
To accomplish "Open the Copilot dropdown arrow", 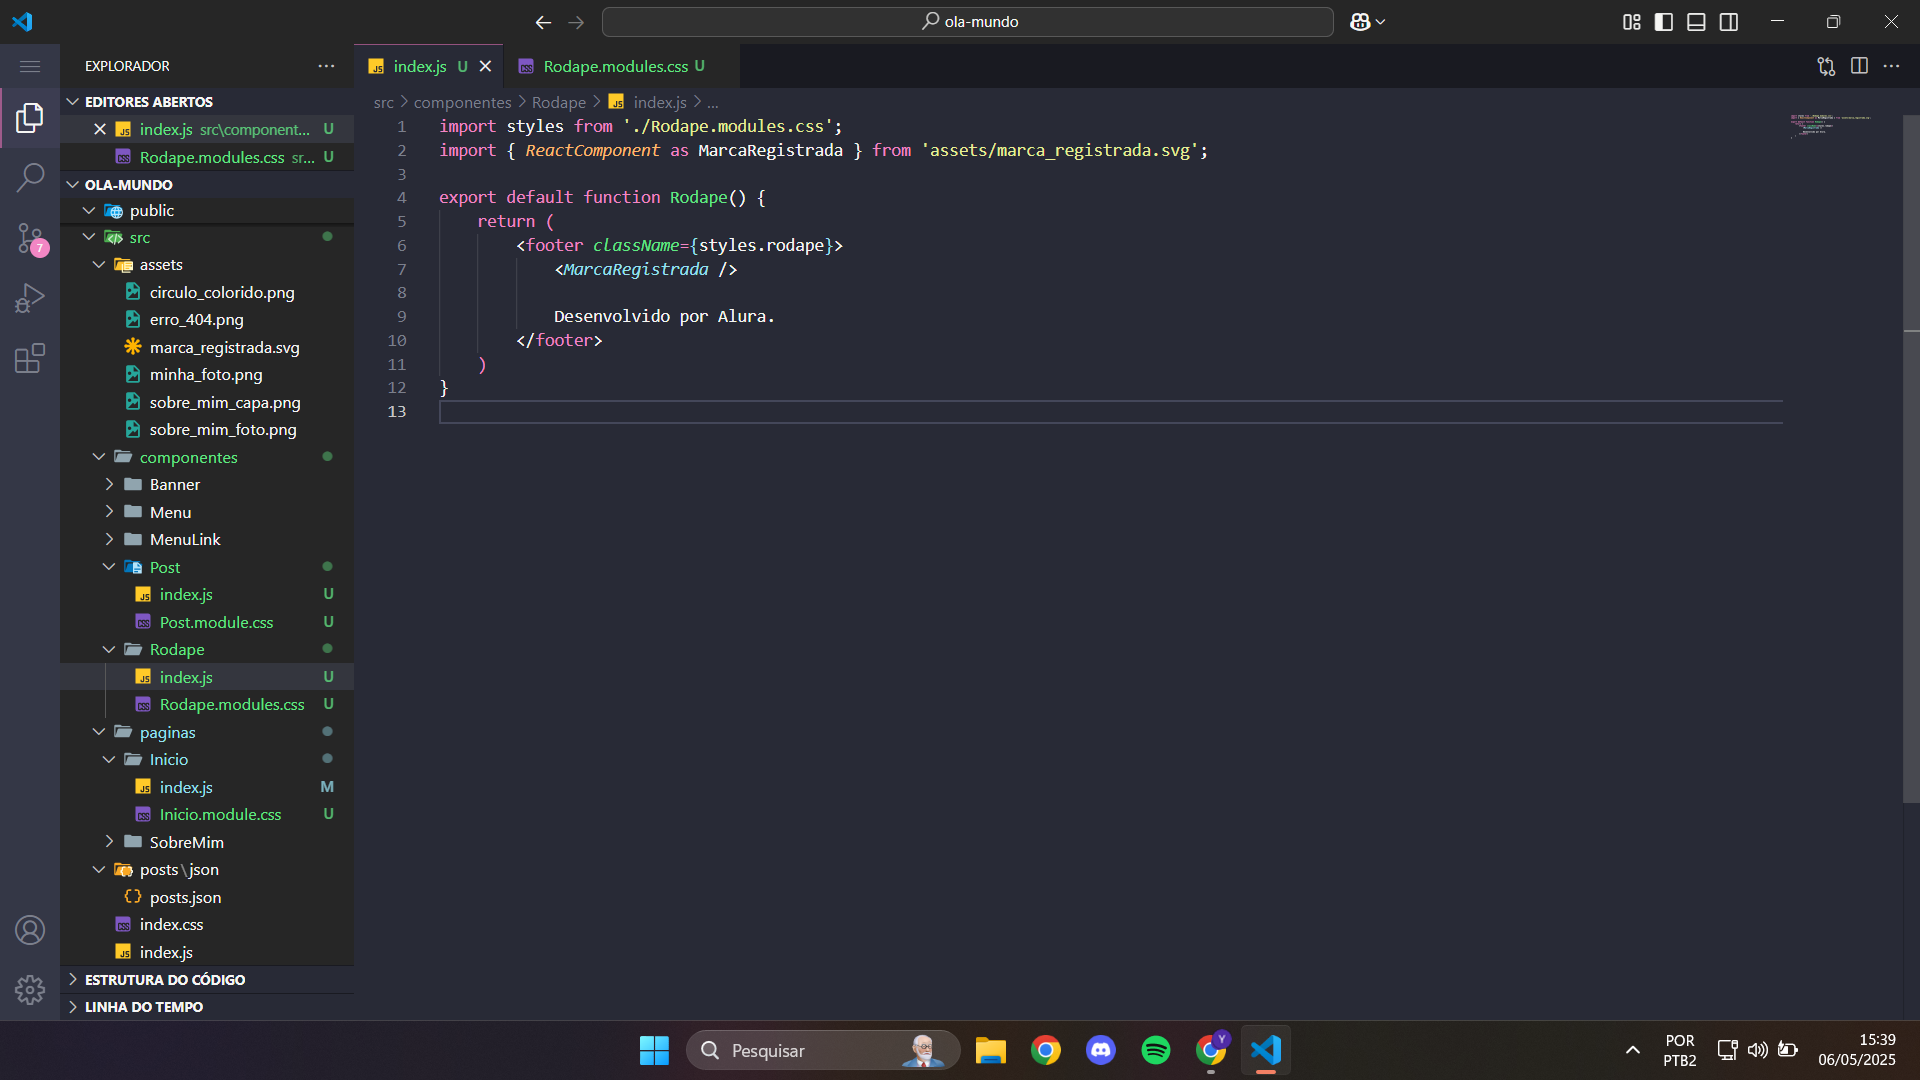I will pos(1381,22).
